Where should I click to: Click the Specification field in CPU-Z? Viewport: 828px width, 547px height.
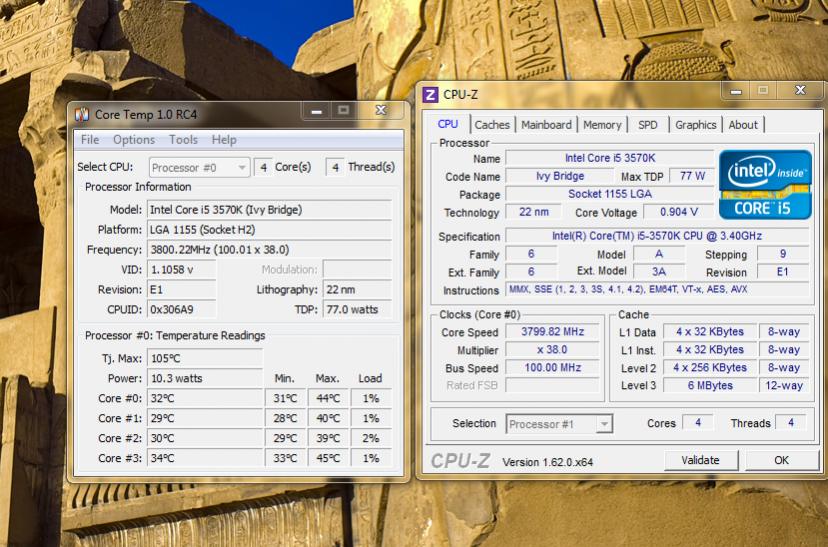pos(657,236)
